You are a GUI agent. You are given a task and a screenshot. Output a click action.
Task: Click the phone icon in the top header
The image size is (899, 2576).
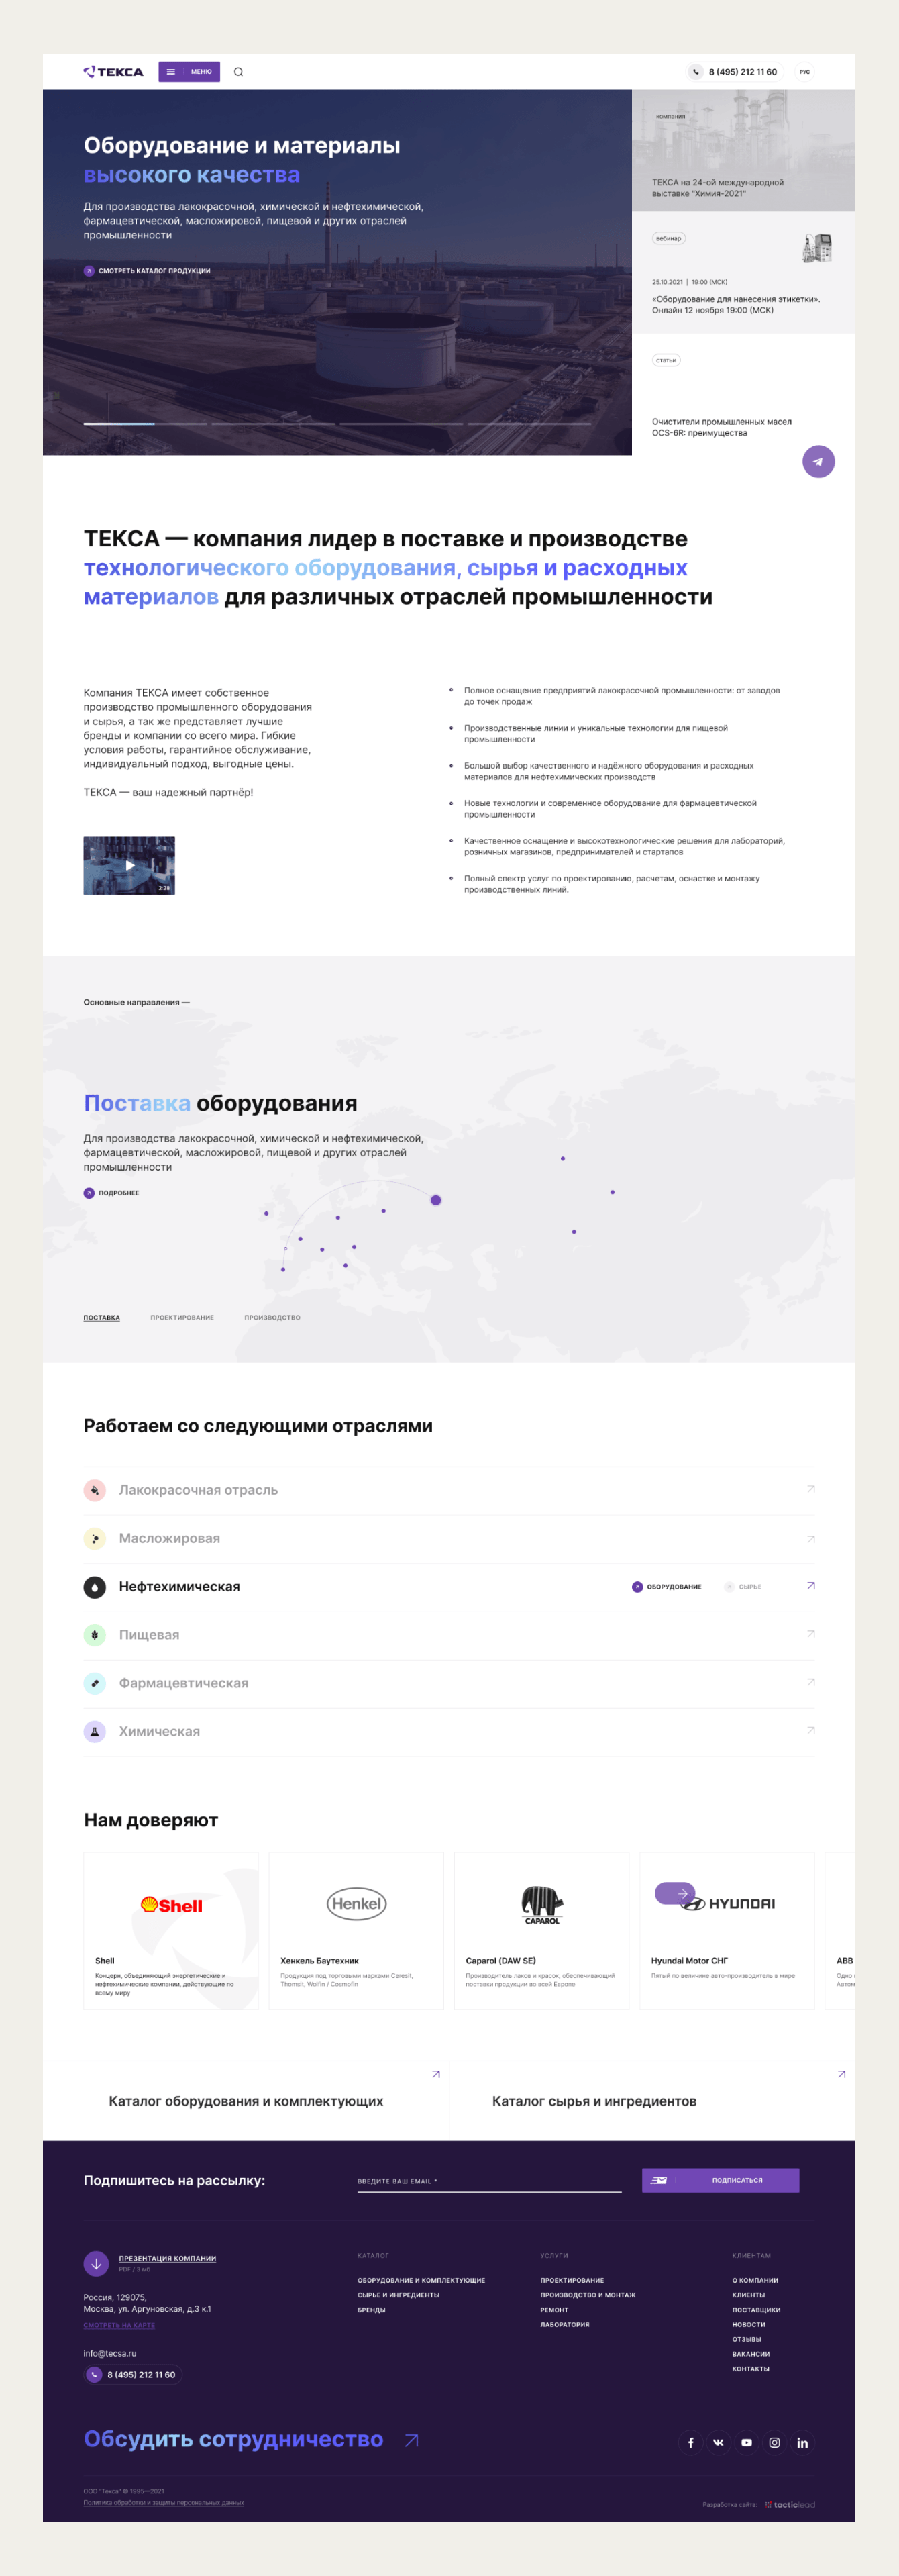coord(695,72)
